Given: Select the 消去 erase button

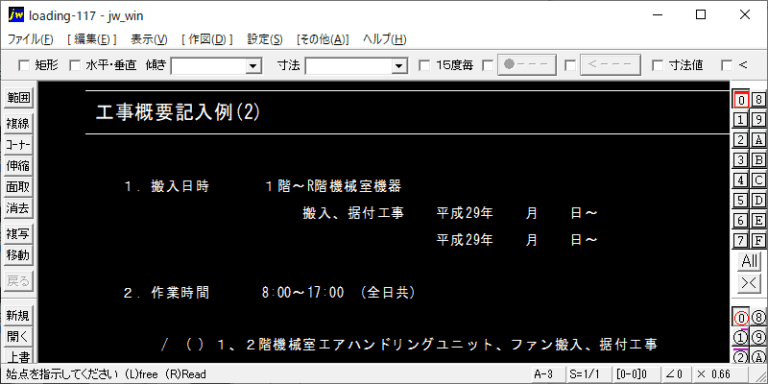Looking at the screenshot, I should pyautogui.click(x=18, y=208).
